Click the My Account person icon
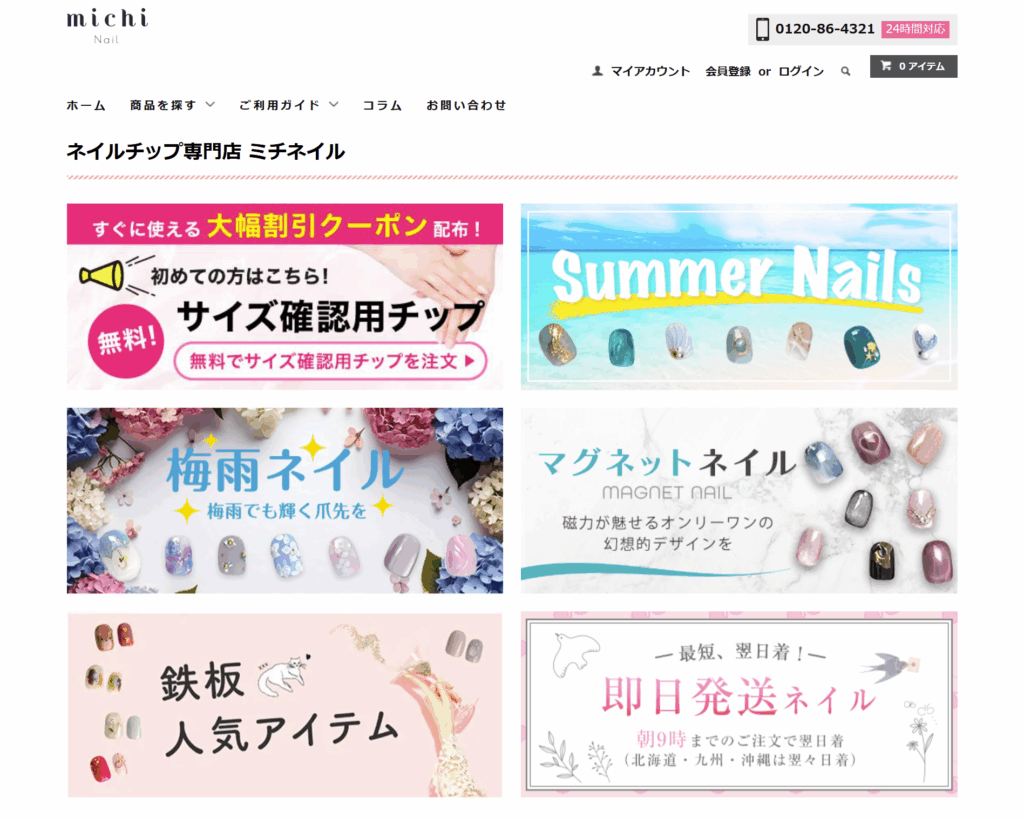Screen dimensions: 1024x818 click(x=597, y=71)
